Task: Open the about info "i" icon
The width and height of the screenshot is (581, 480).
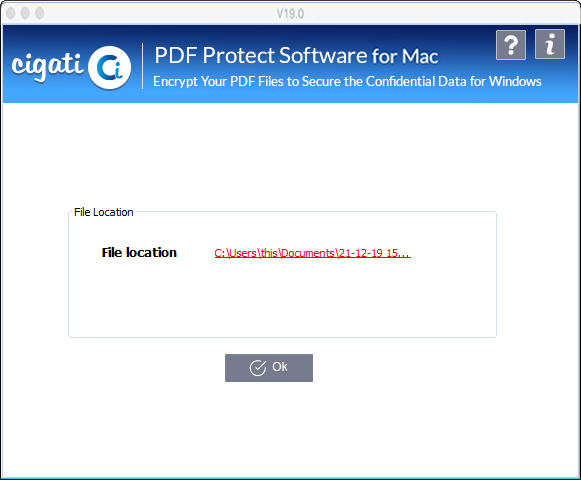Action: [x=550, y=44]
